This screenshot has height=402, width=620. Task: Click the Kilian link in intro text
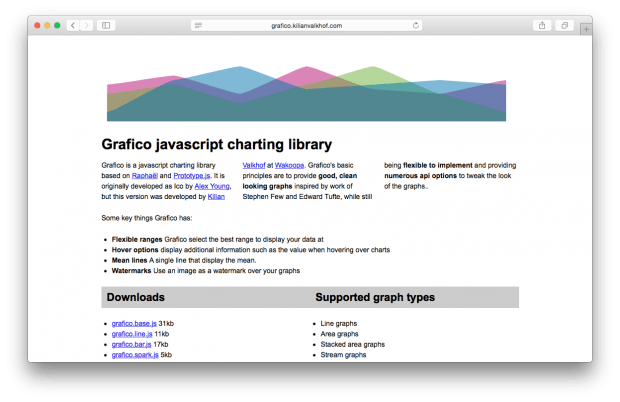click(x=216, y=197)
